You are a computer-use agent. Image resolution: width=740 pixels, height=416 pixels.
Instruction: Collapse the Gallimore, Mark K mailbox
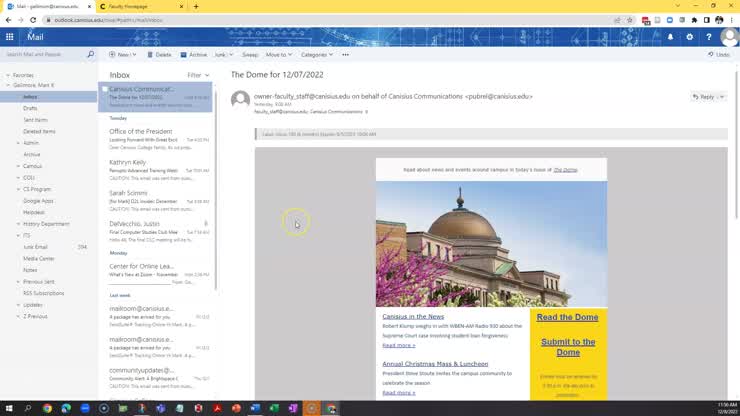tap(8, 85)
